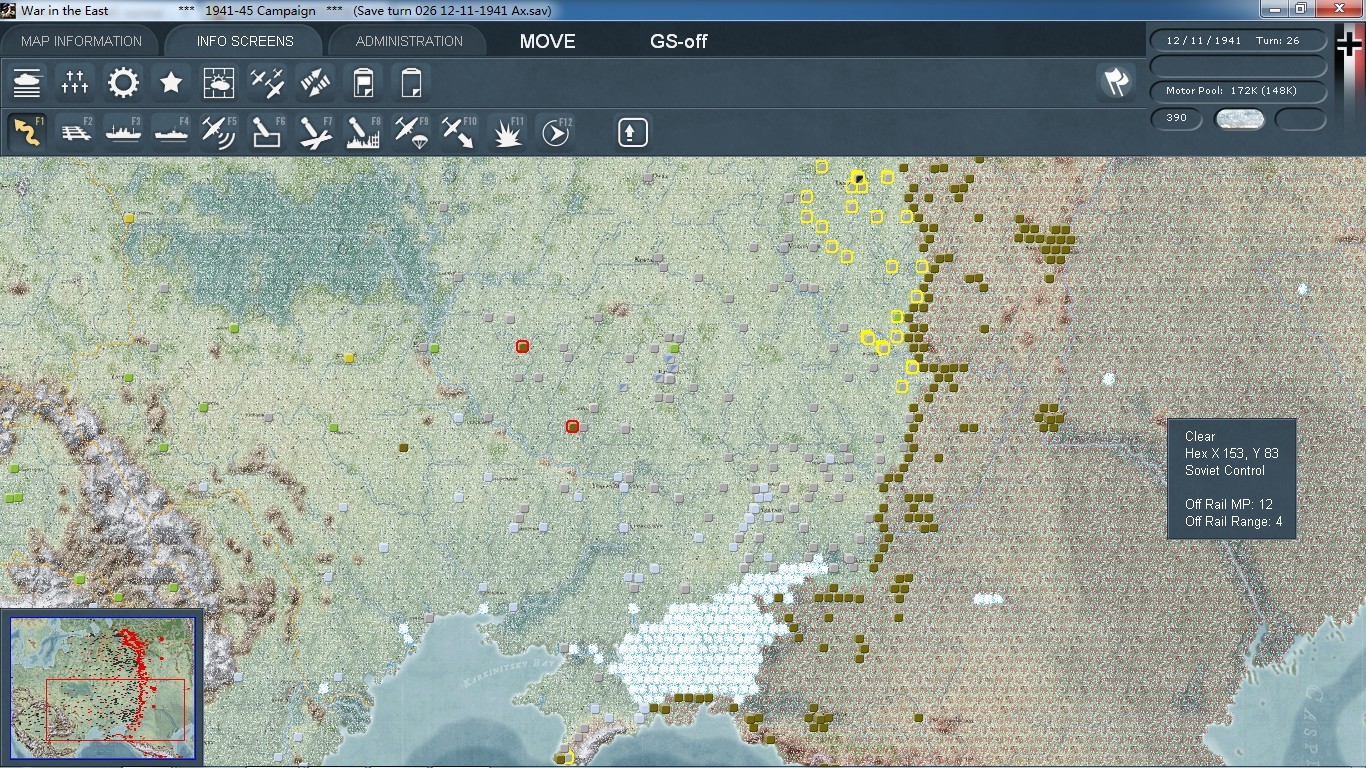
Task: Click the MOVE mode label
Action: [x=547, y=41]
